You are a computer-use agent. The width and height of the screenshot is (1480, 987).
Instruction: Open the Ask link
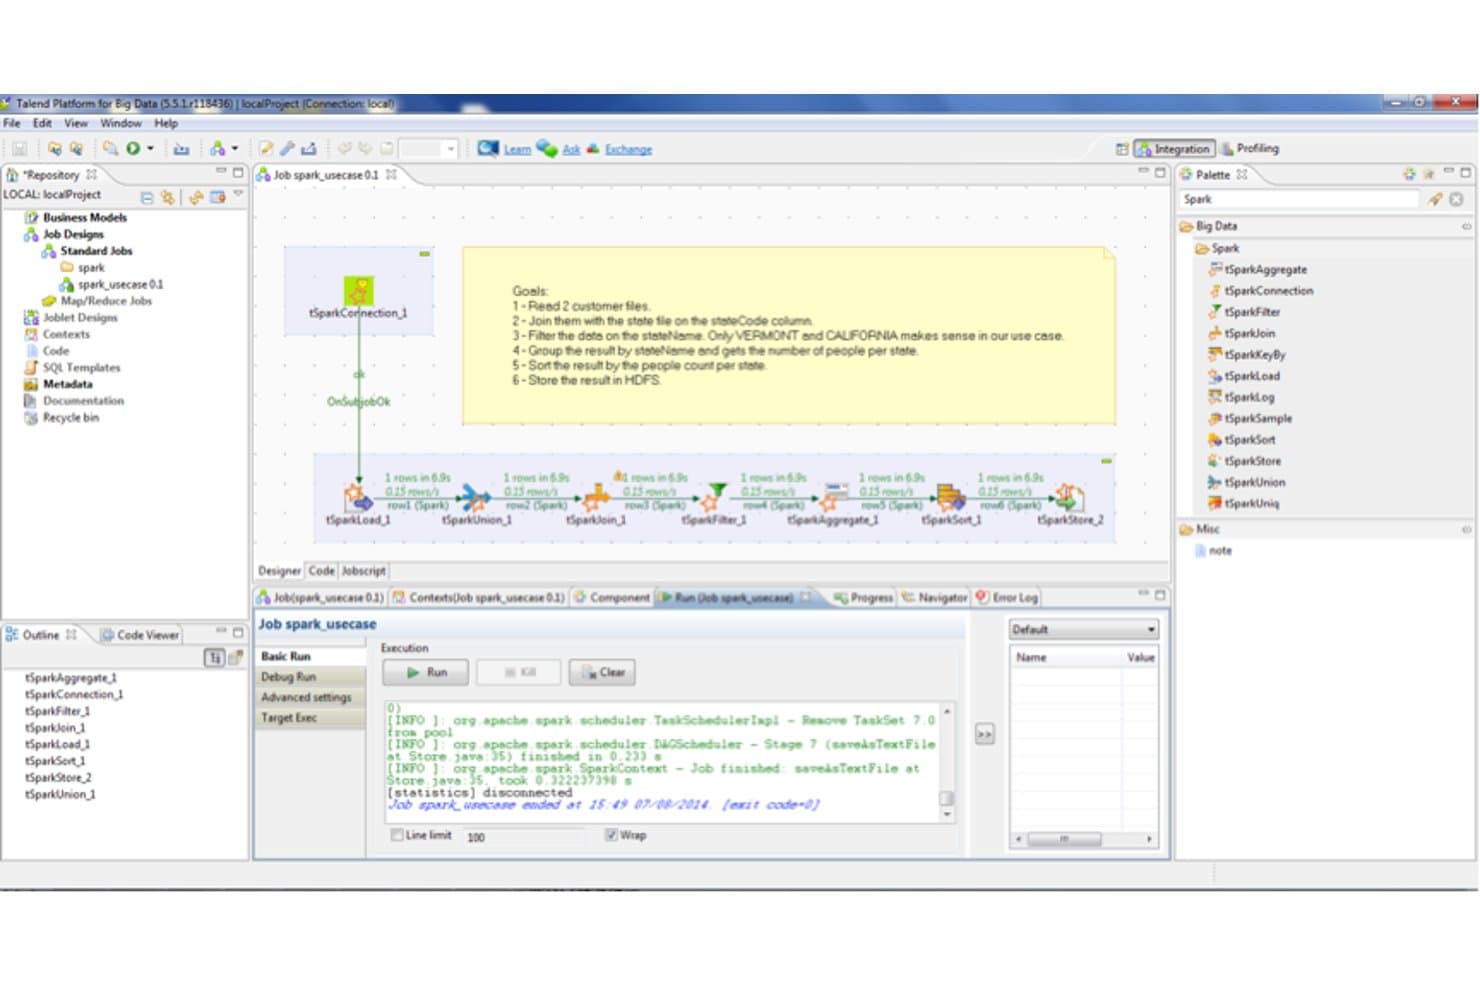coord(571,149)
